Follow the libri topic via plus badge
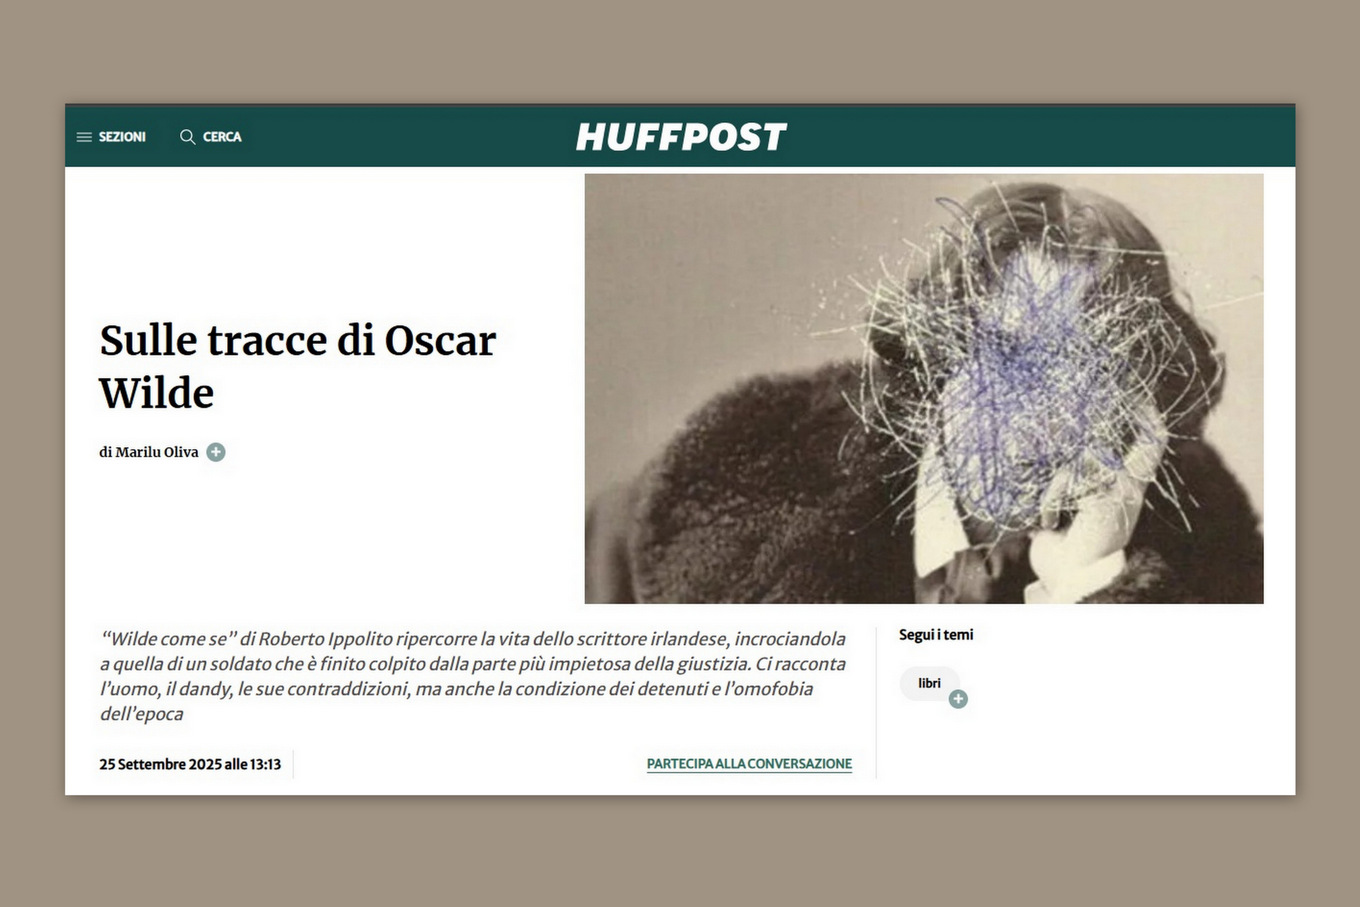Viewport: 1360px width, 907px height. point(958,699)
